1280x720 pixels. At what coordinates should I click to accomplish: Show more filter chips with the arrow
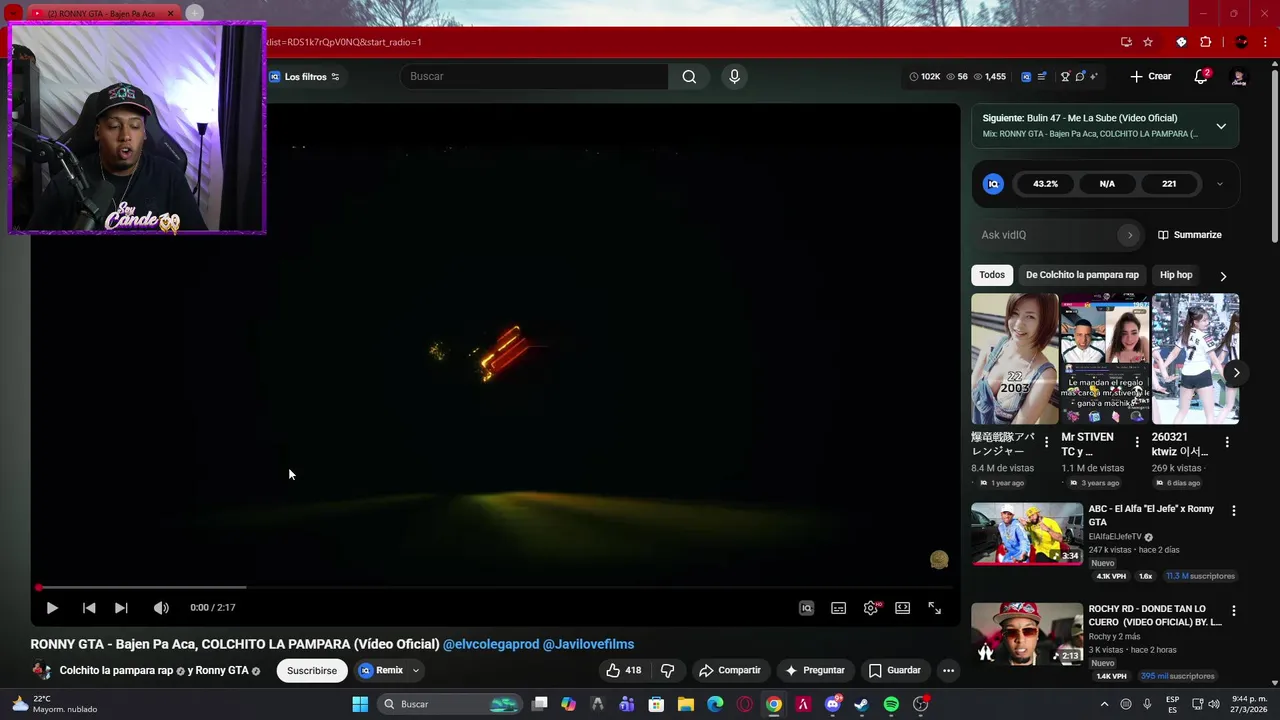tap(1223, 276)
